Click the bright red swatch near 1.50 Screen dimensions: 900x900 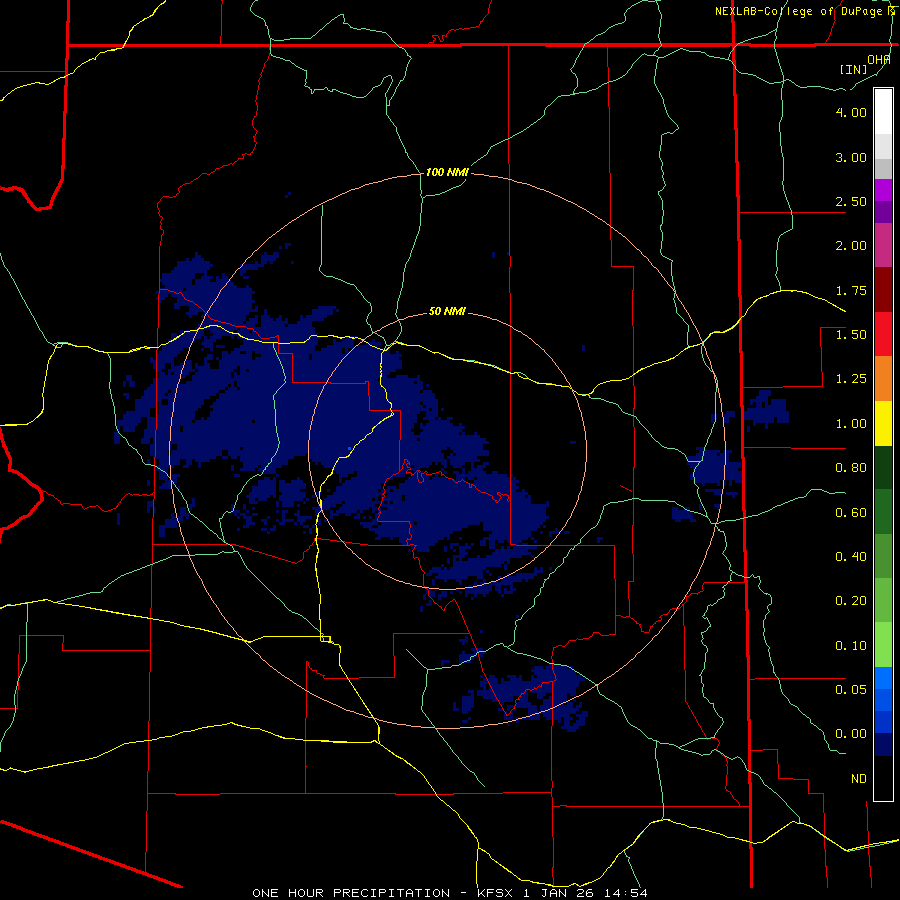coord(883,334)
